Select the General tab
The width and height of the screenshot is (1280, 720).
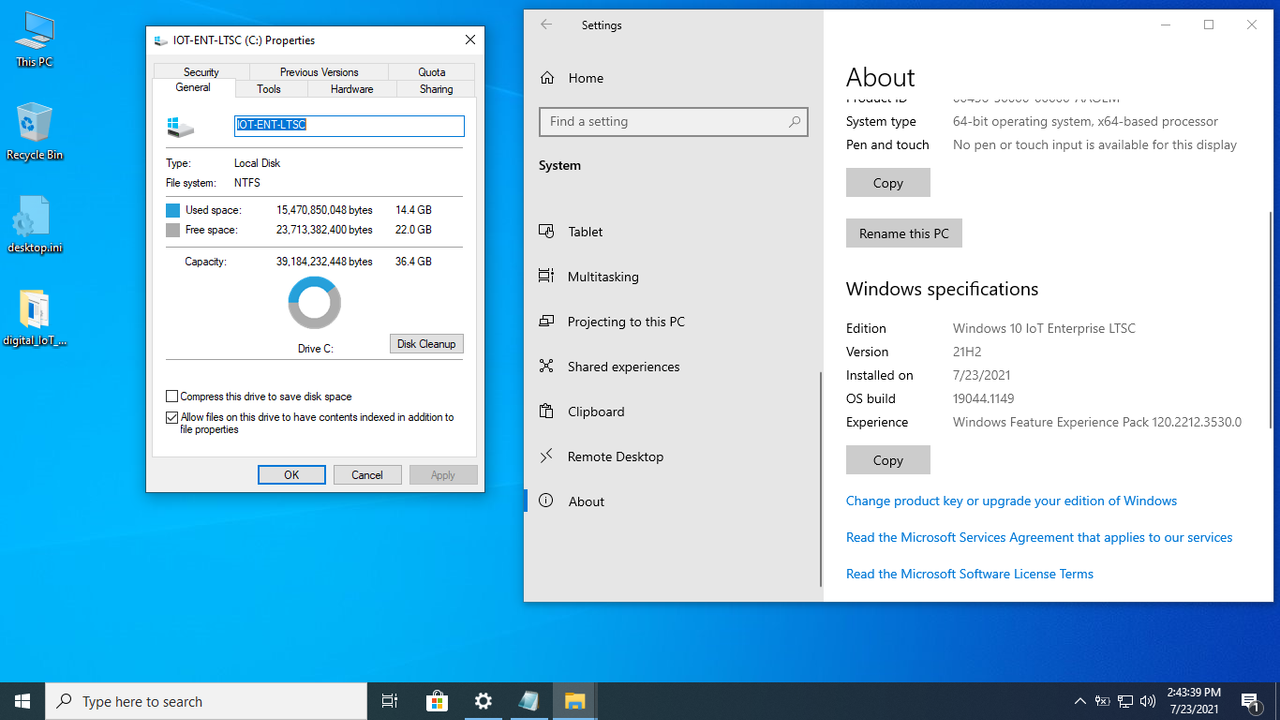193,88
